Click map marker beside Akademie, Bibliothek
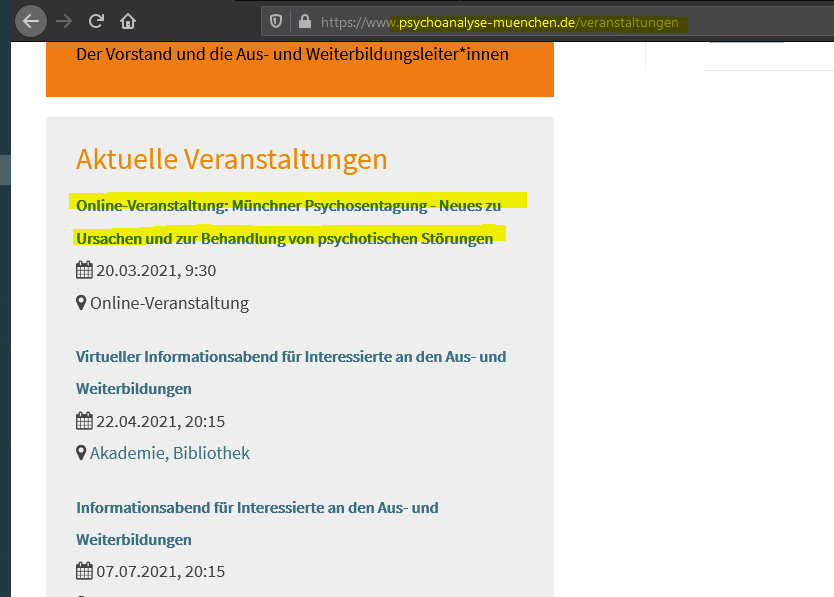834x597 pixels. pos(81,453)
